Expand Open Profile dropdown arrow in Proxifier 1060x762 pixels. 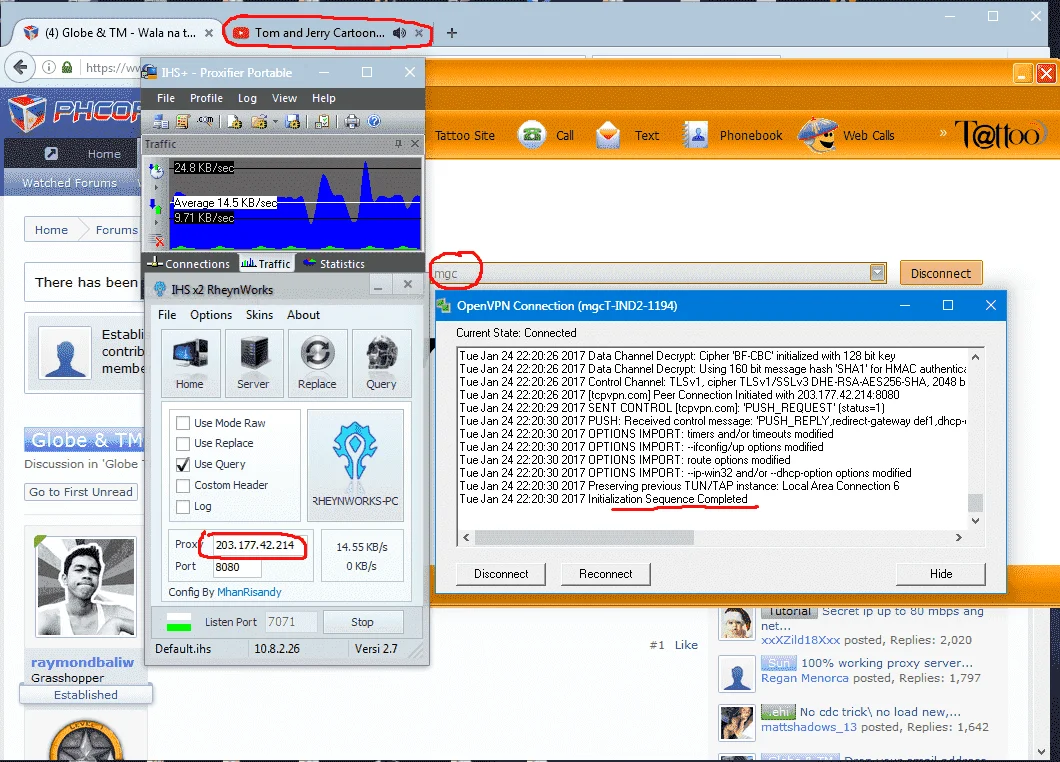[x=274, y=122]
